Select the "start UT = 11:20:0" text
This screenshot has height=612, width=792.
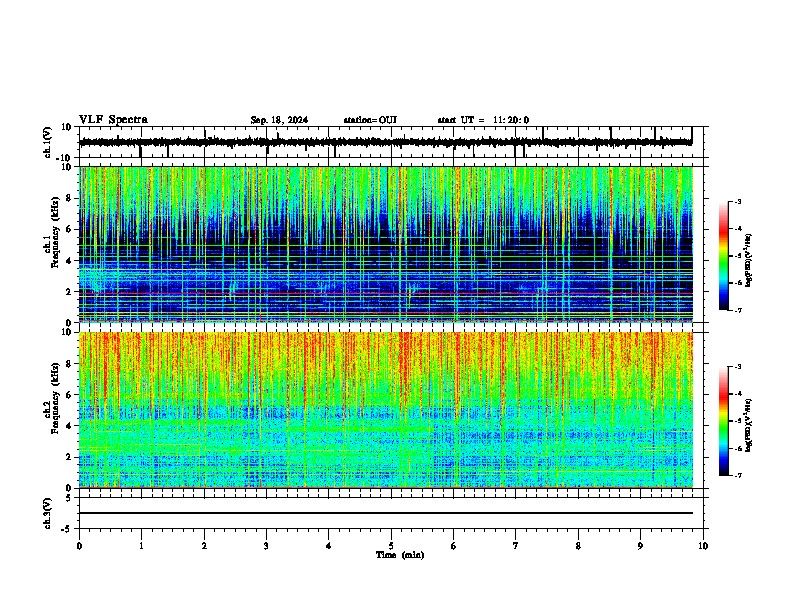click(483, 120)
